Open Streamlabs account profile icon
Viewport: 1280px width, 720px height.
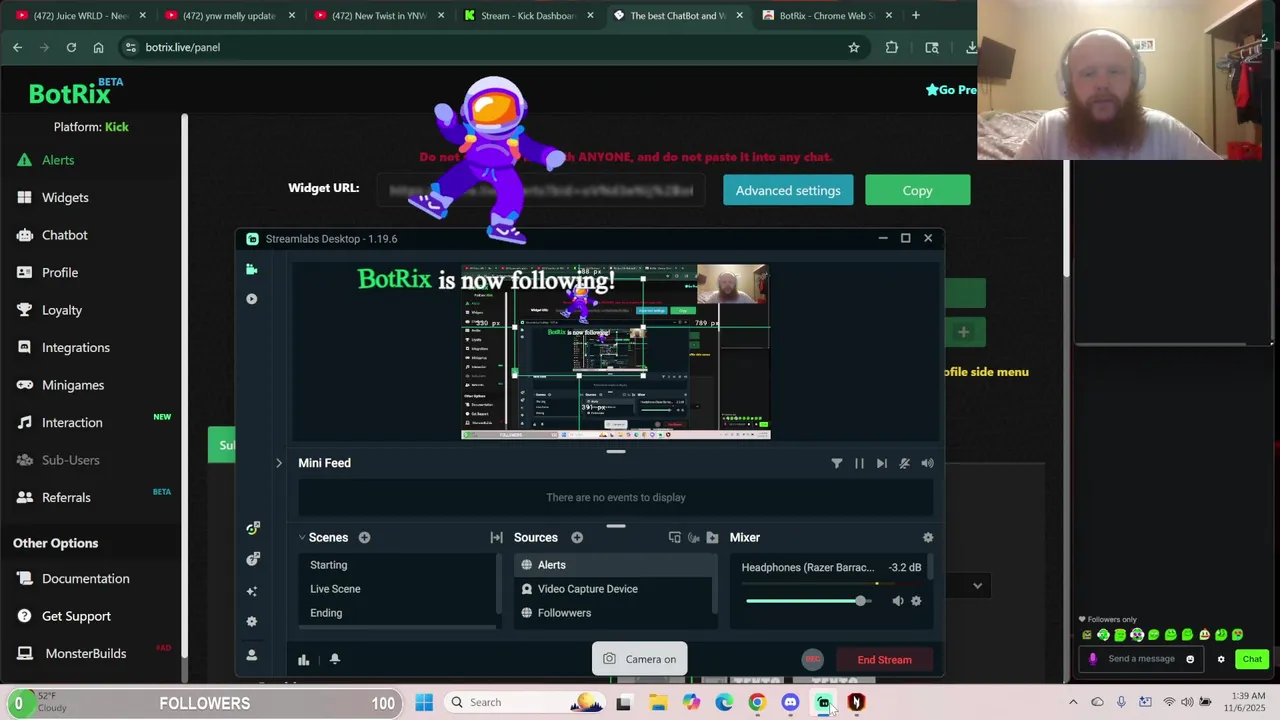pos(252,655)
